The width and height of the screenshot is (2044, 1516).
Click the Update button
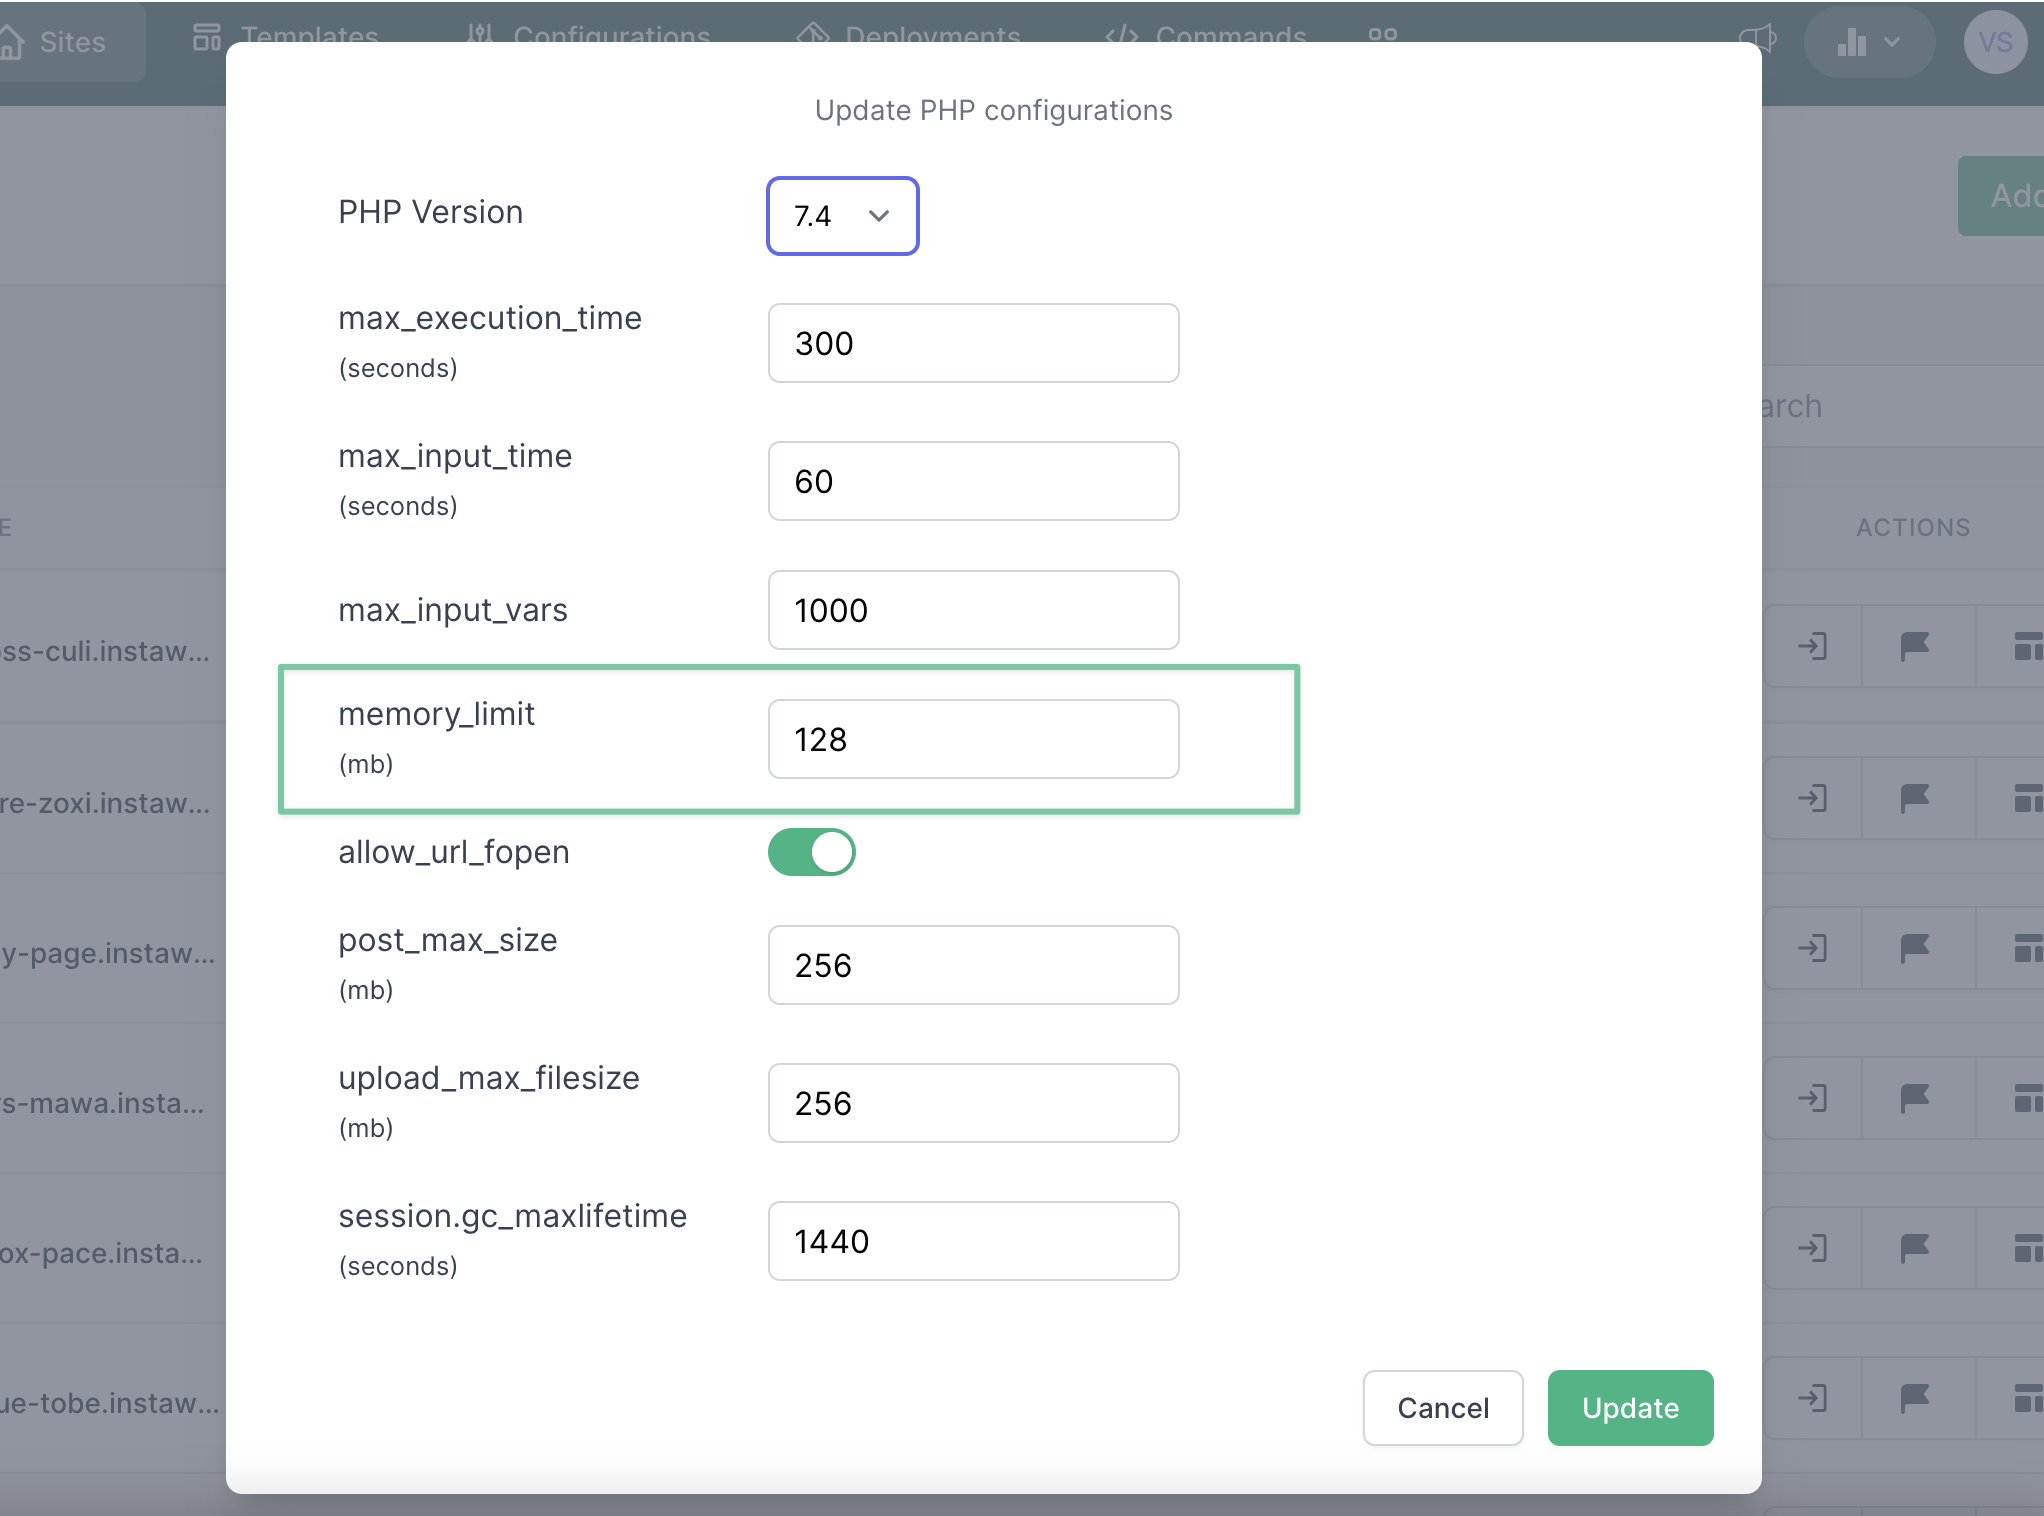click(x=1630, y=1408)
